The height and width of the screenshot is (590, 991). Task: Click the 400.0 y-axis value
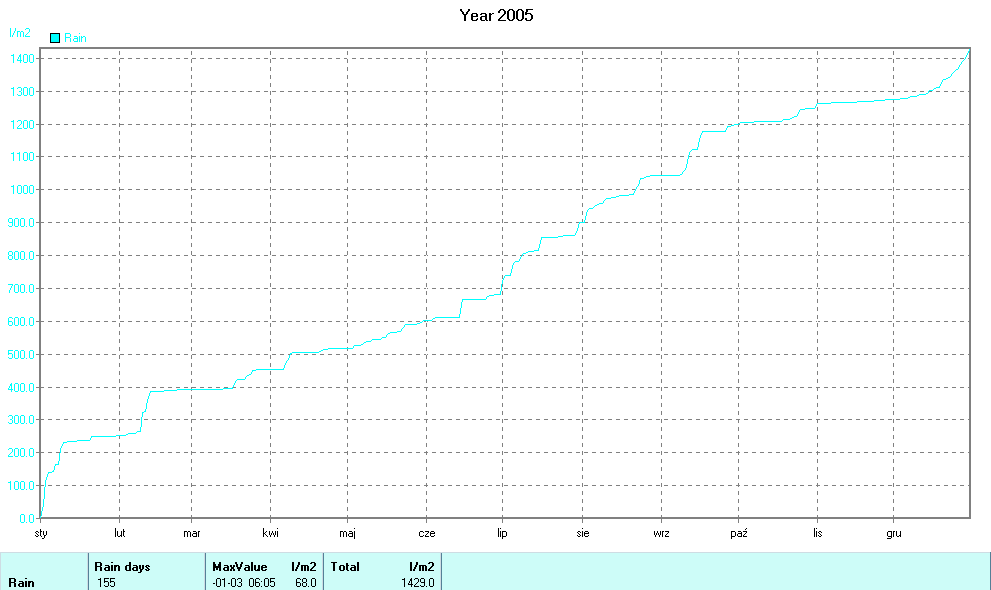click(21, 387)
